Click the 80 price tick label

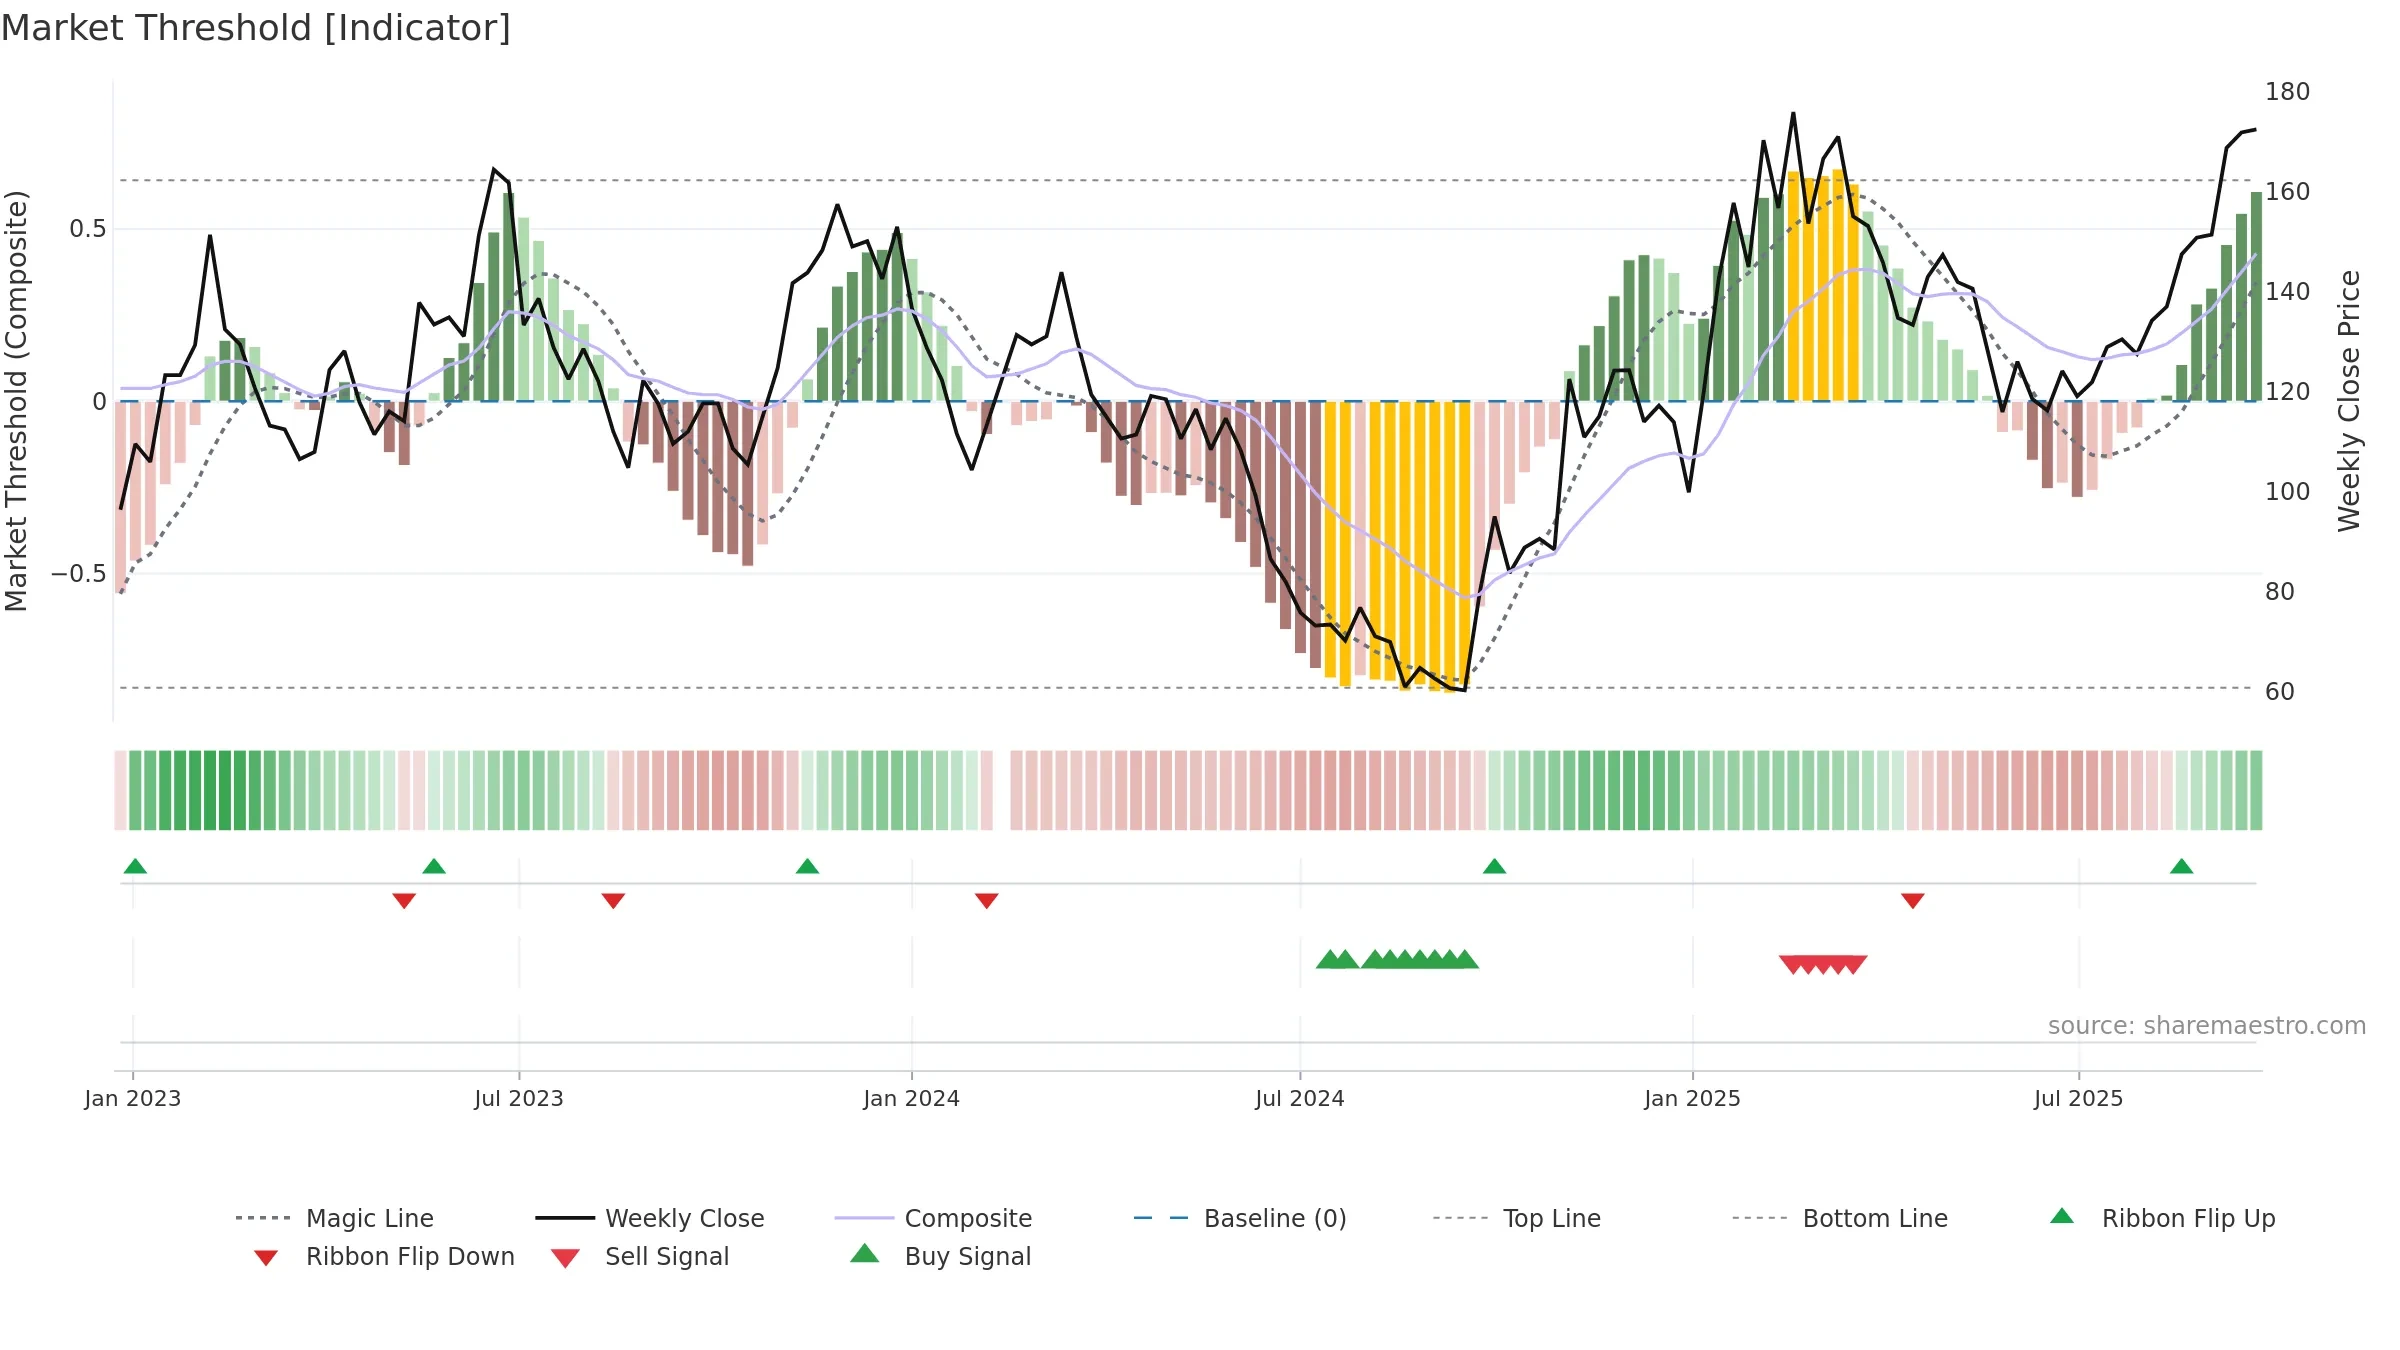[x=2280, y=592]
